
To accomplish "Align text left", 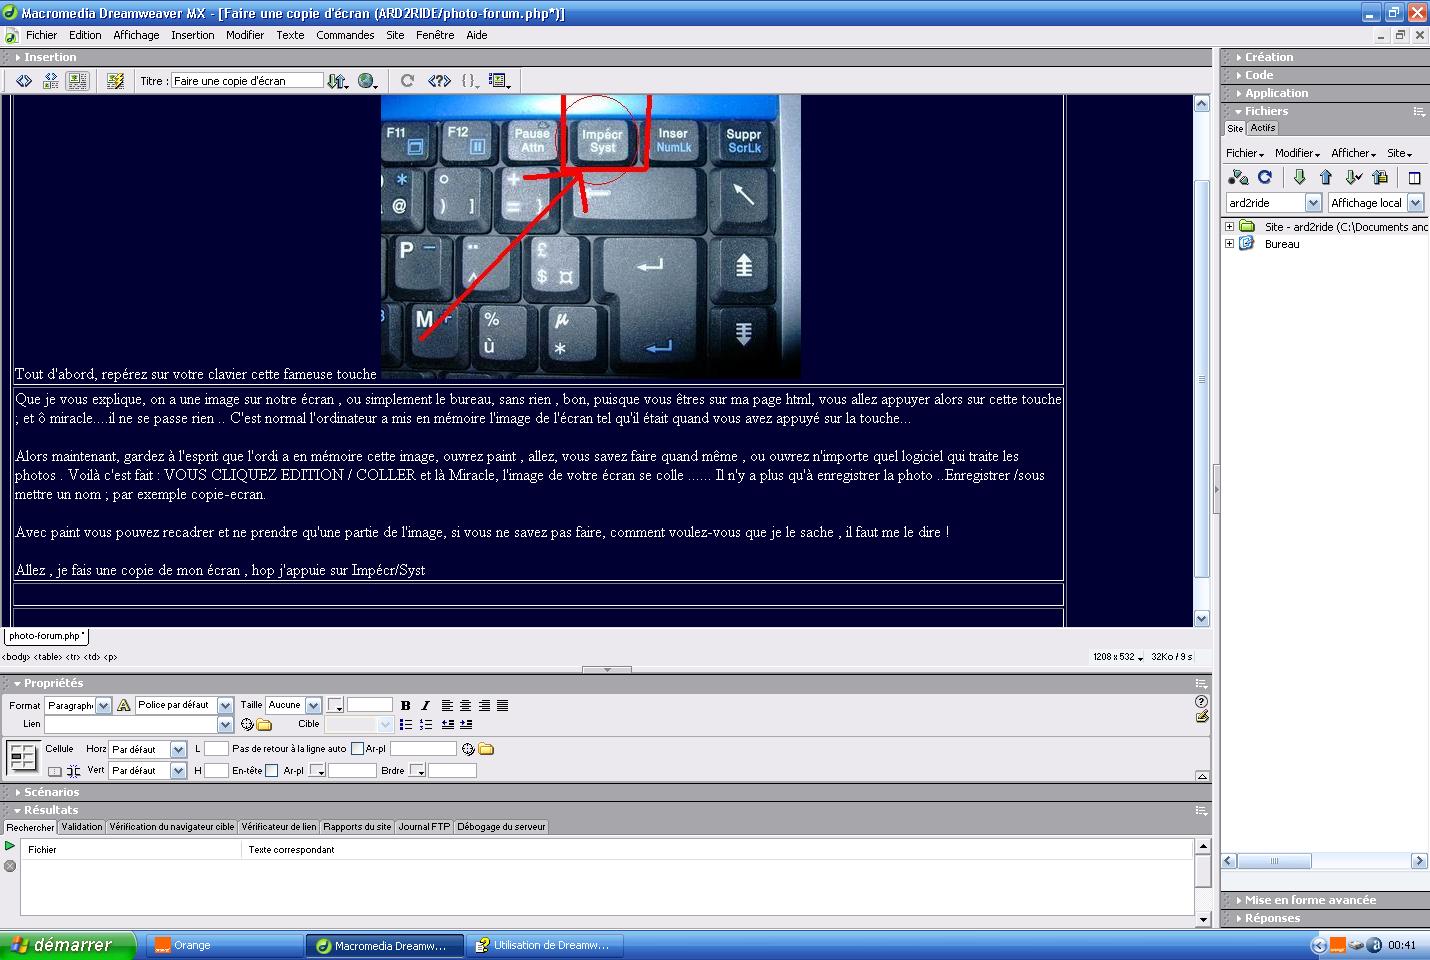I will [447, 705].
